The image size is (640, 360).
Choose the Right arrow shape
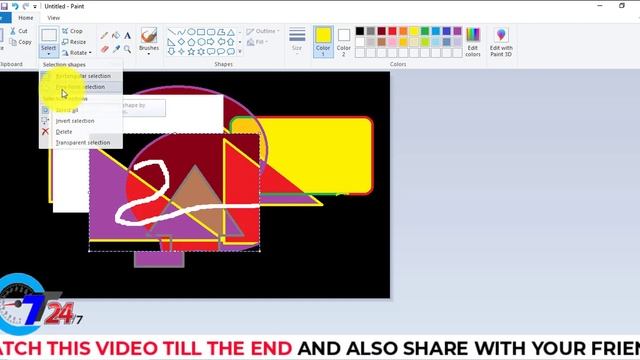pos(211,42)
